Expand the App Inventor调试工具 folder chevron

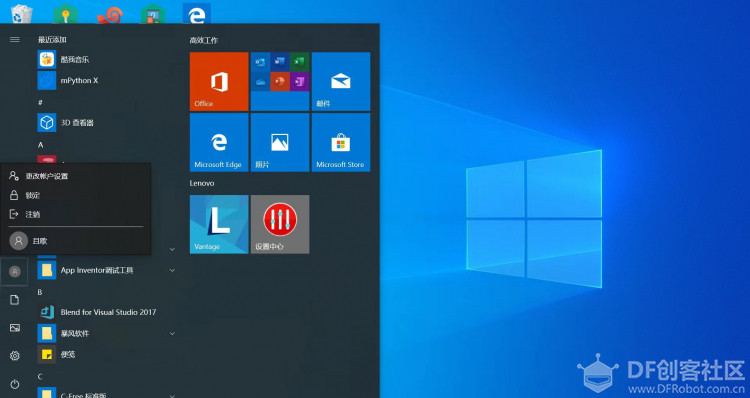(172, 270)
